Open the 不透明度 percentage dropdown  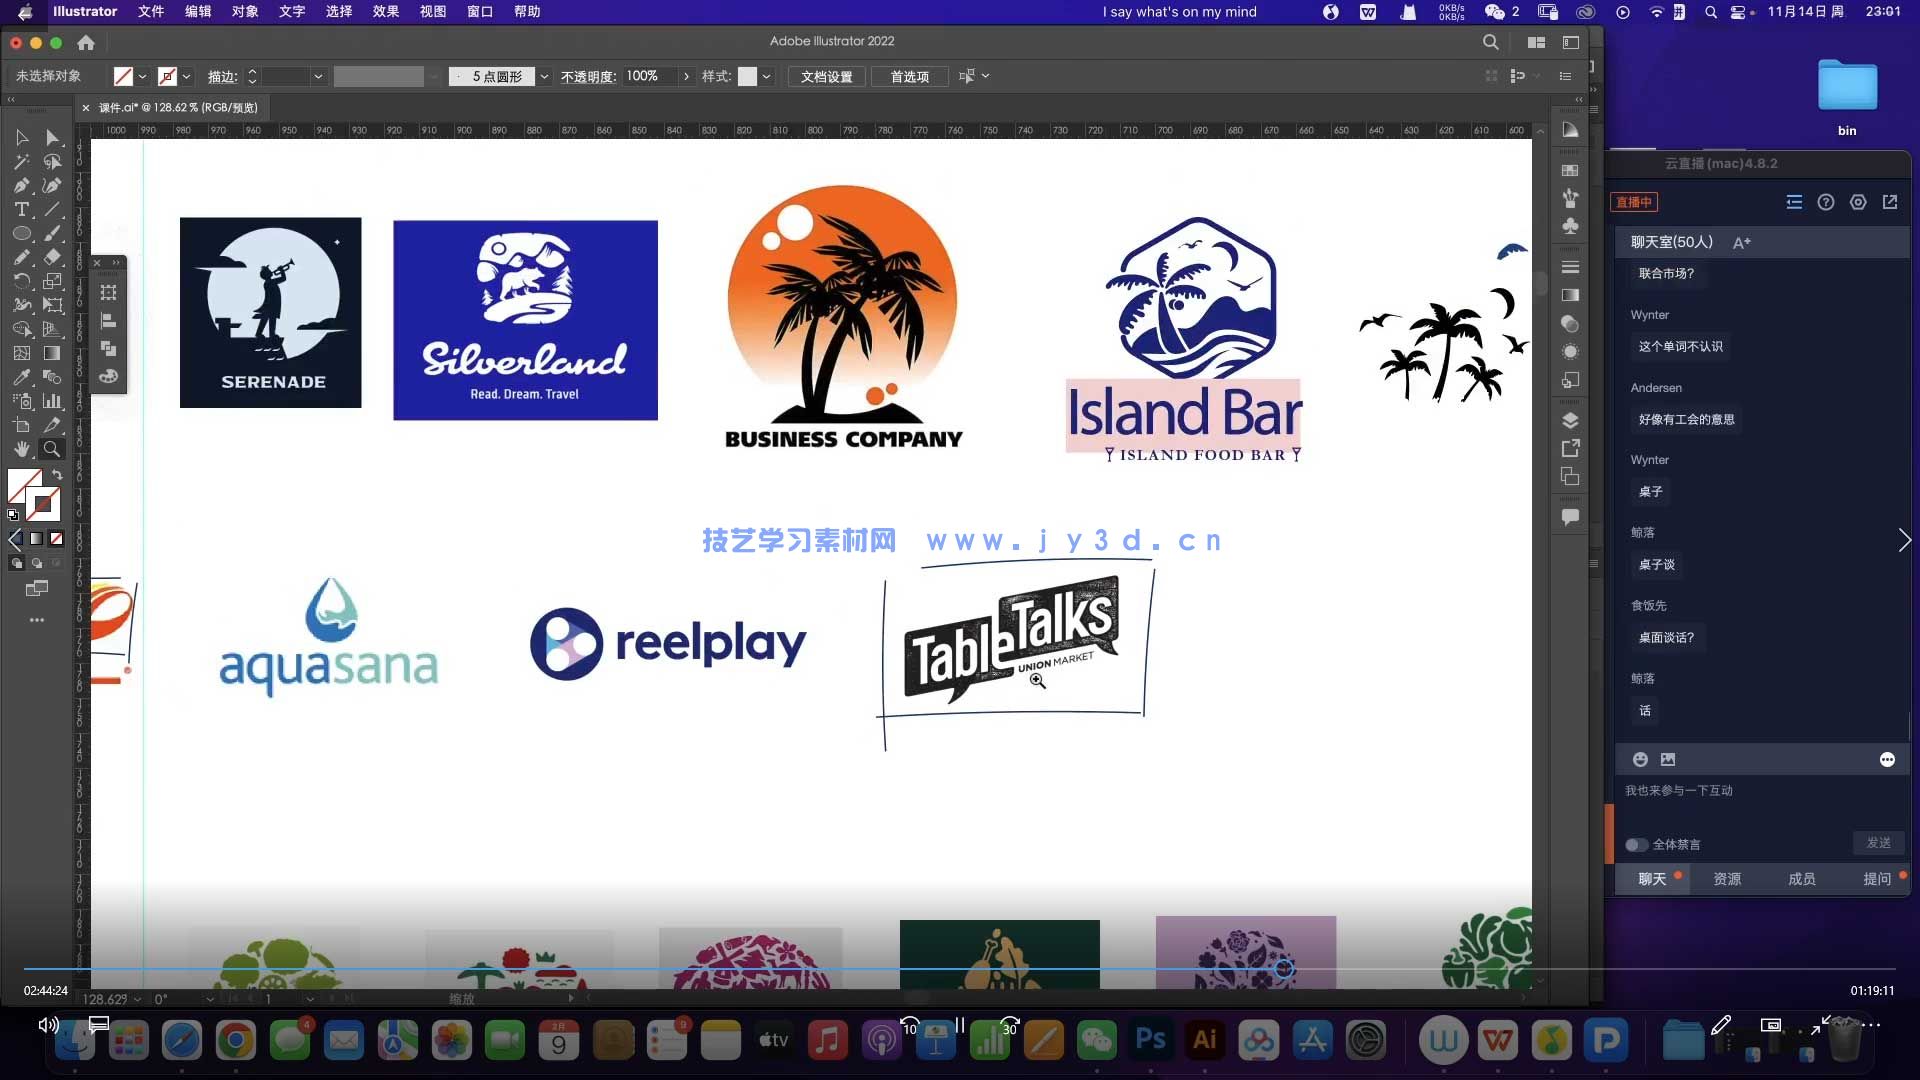pyautogui.click(x=687, y=76)
